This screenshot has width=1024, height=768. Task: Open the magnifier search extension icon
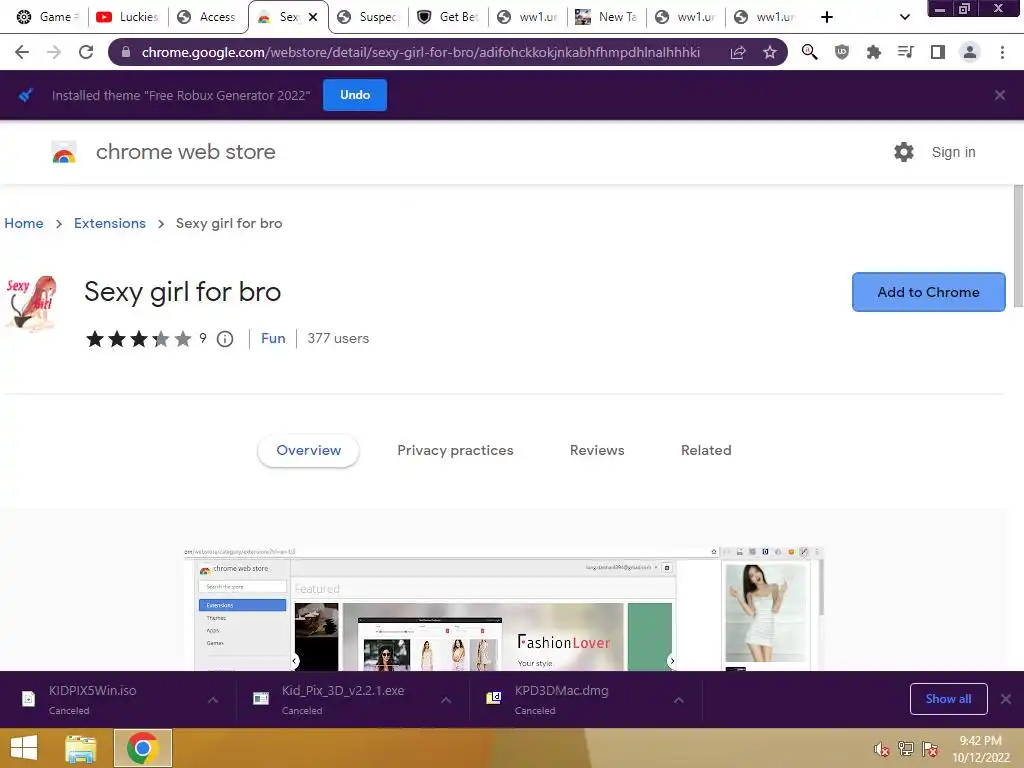point(810,52)
